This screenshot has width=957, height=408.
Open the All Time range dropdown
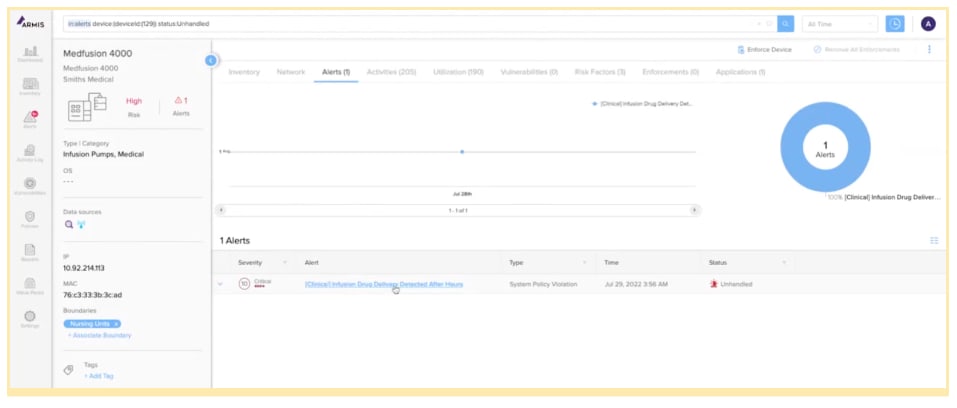tap(840, 24)
